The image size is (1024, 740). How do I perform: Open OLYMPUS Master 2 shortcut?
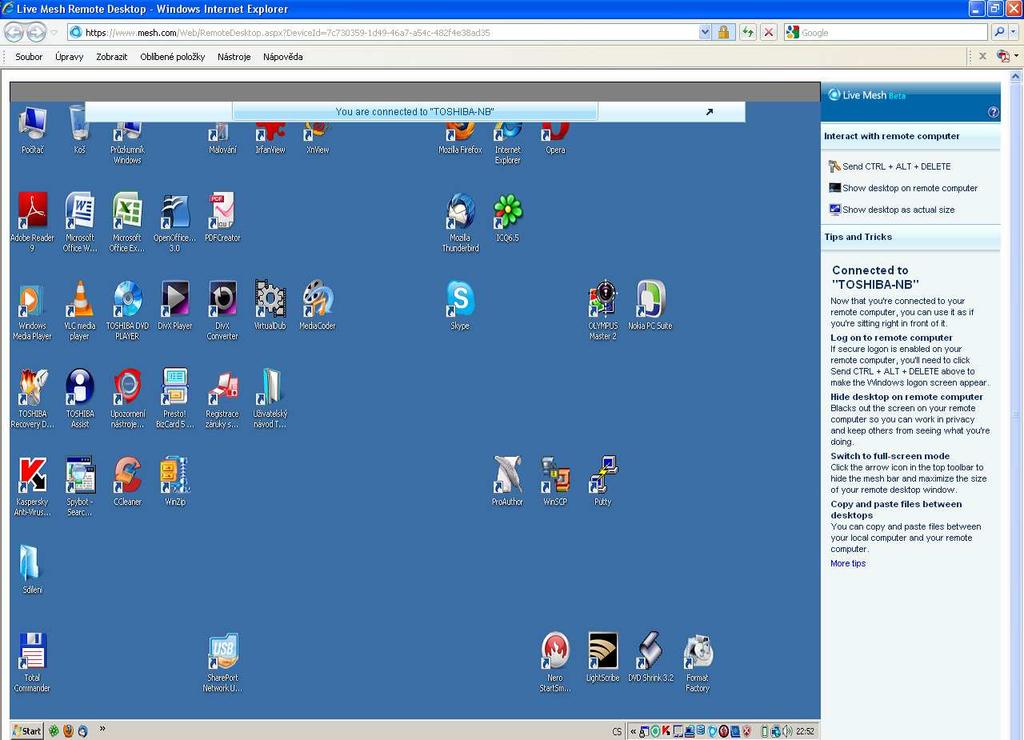click(603, 311)
